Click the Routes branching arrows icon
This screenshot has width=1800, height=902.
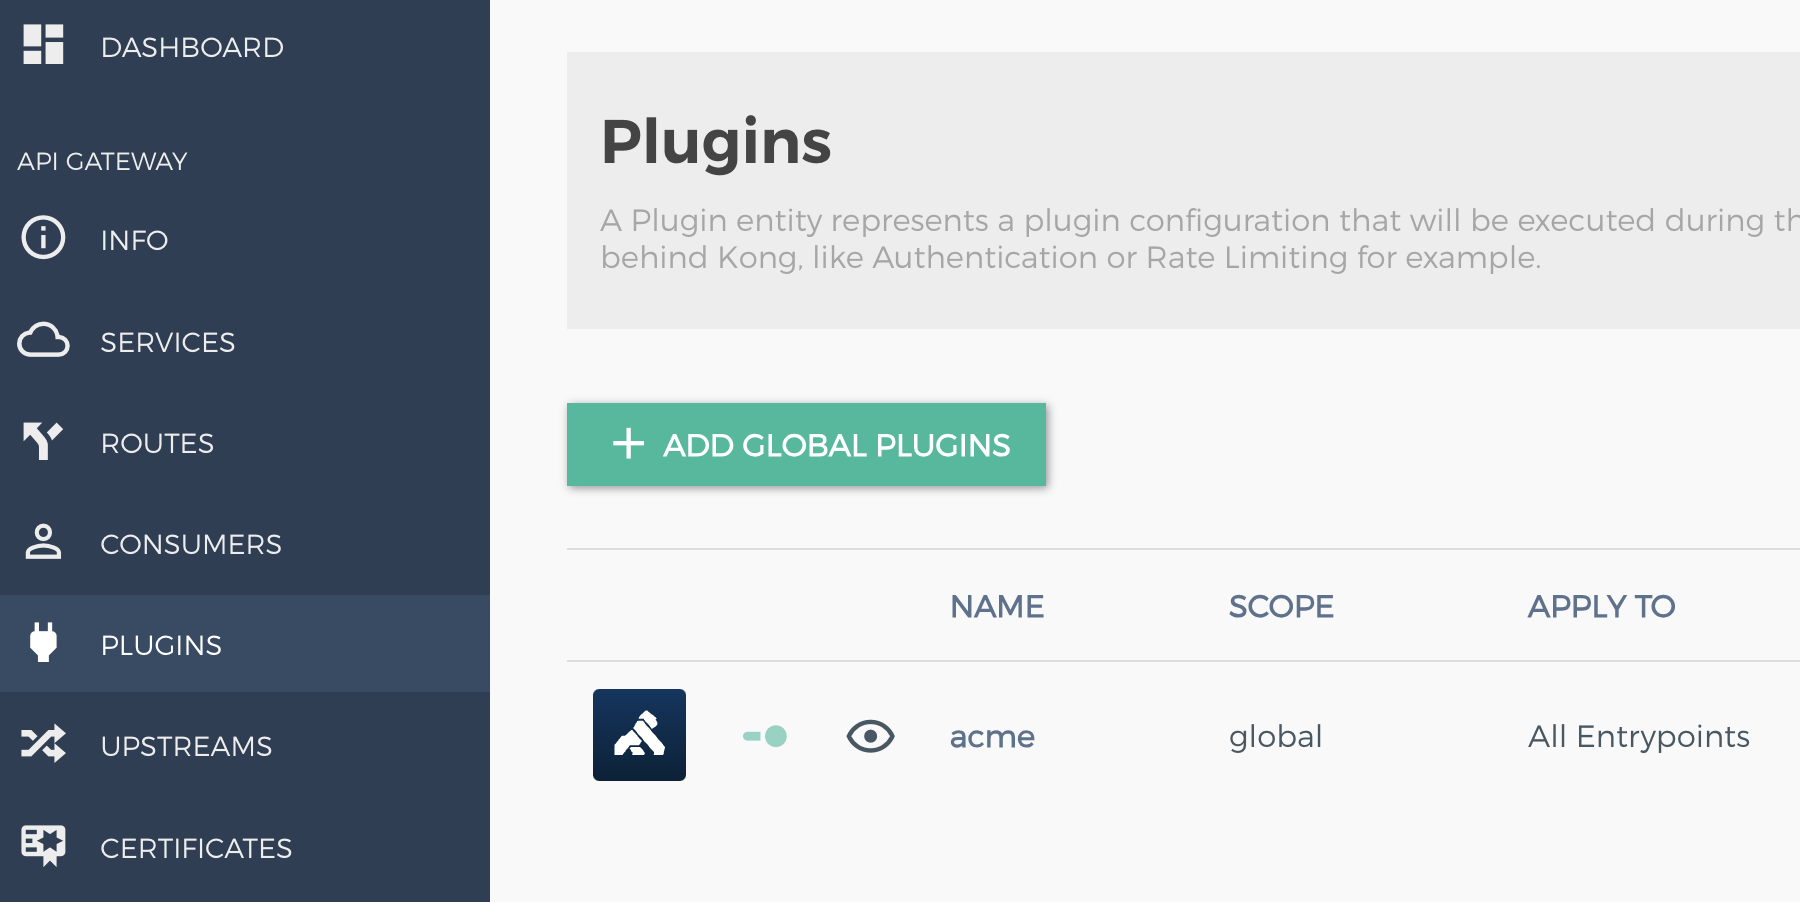coord(42,442)
